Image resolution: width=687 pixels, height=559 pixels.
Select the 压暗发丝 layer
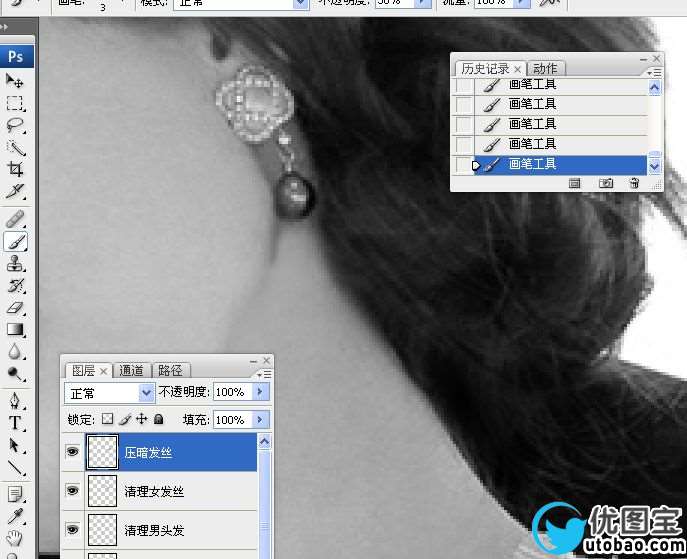[171, 452]
